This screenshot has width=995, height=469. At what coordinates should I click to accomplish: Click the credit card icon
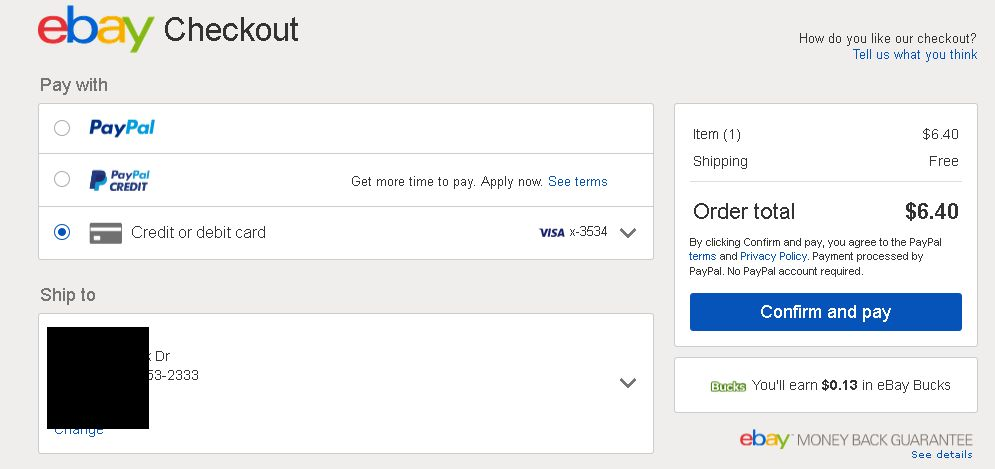[x=105, y=233]
